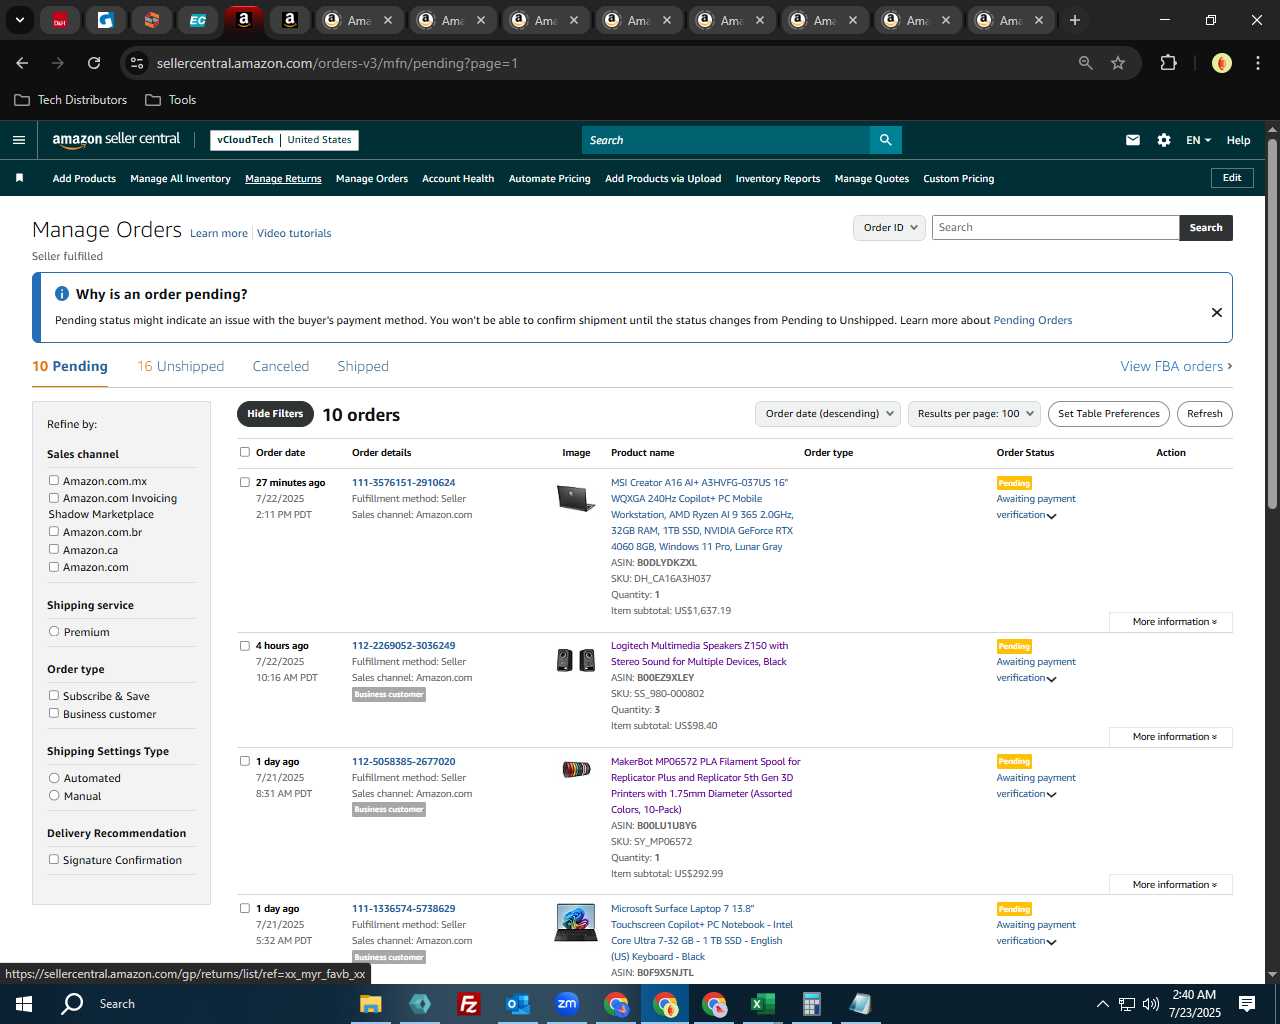Open the Results per page dropdown
The width and height of the screenshot is (1280, 1024).
(x=974, y=414)
